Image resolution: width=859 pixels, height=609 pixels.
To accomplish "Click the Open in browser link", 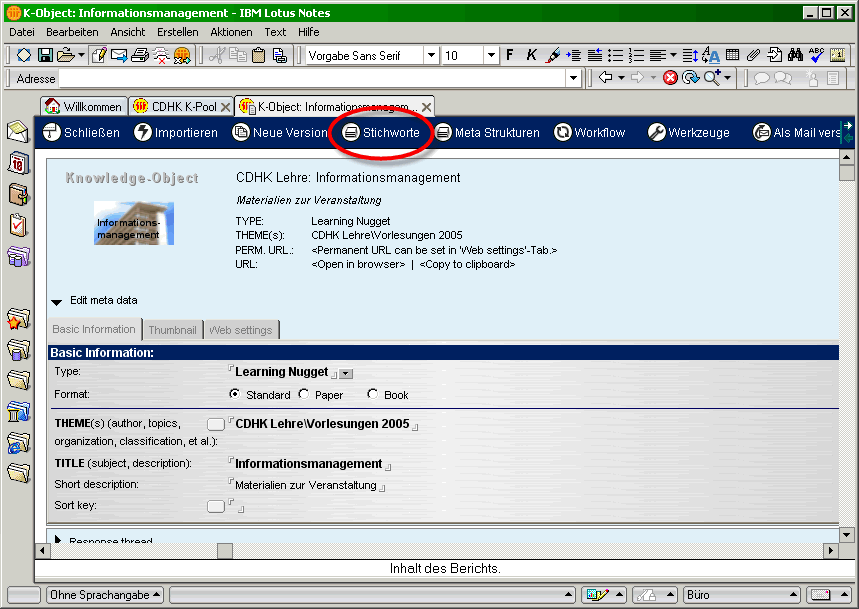I will pos(358,264).
